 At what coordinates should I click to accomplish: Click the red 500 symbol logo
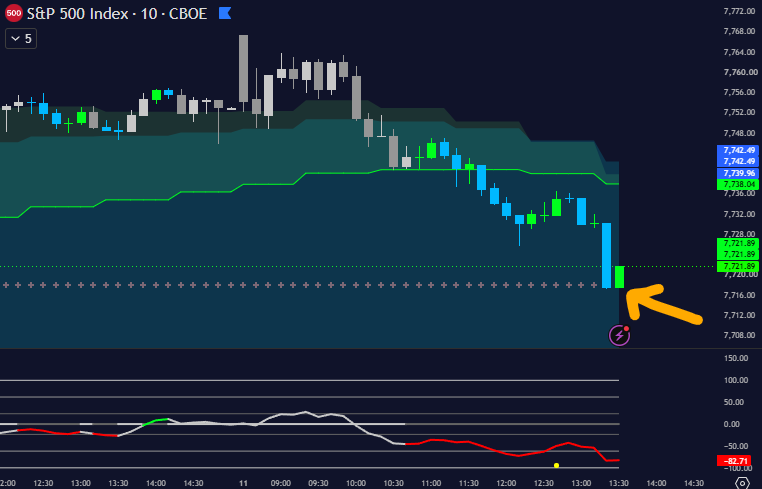point(14,13)
